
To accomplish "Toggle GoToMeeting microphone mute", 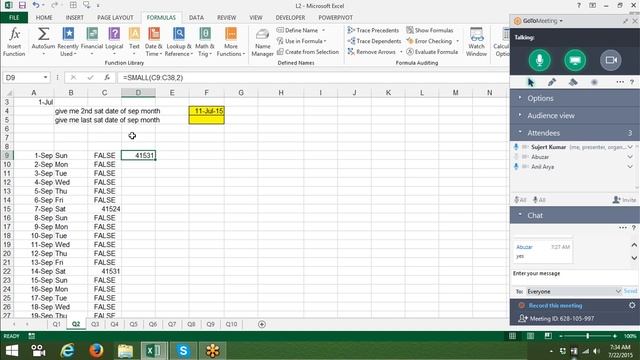I will click(x=539, y=60).
